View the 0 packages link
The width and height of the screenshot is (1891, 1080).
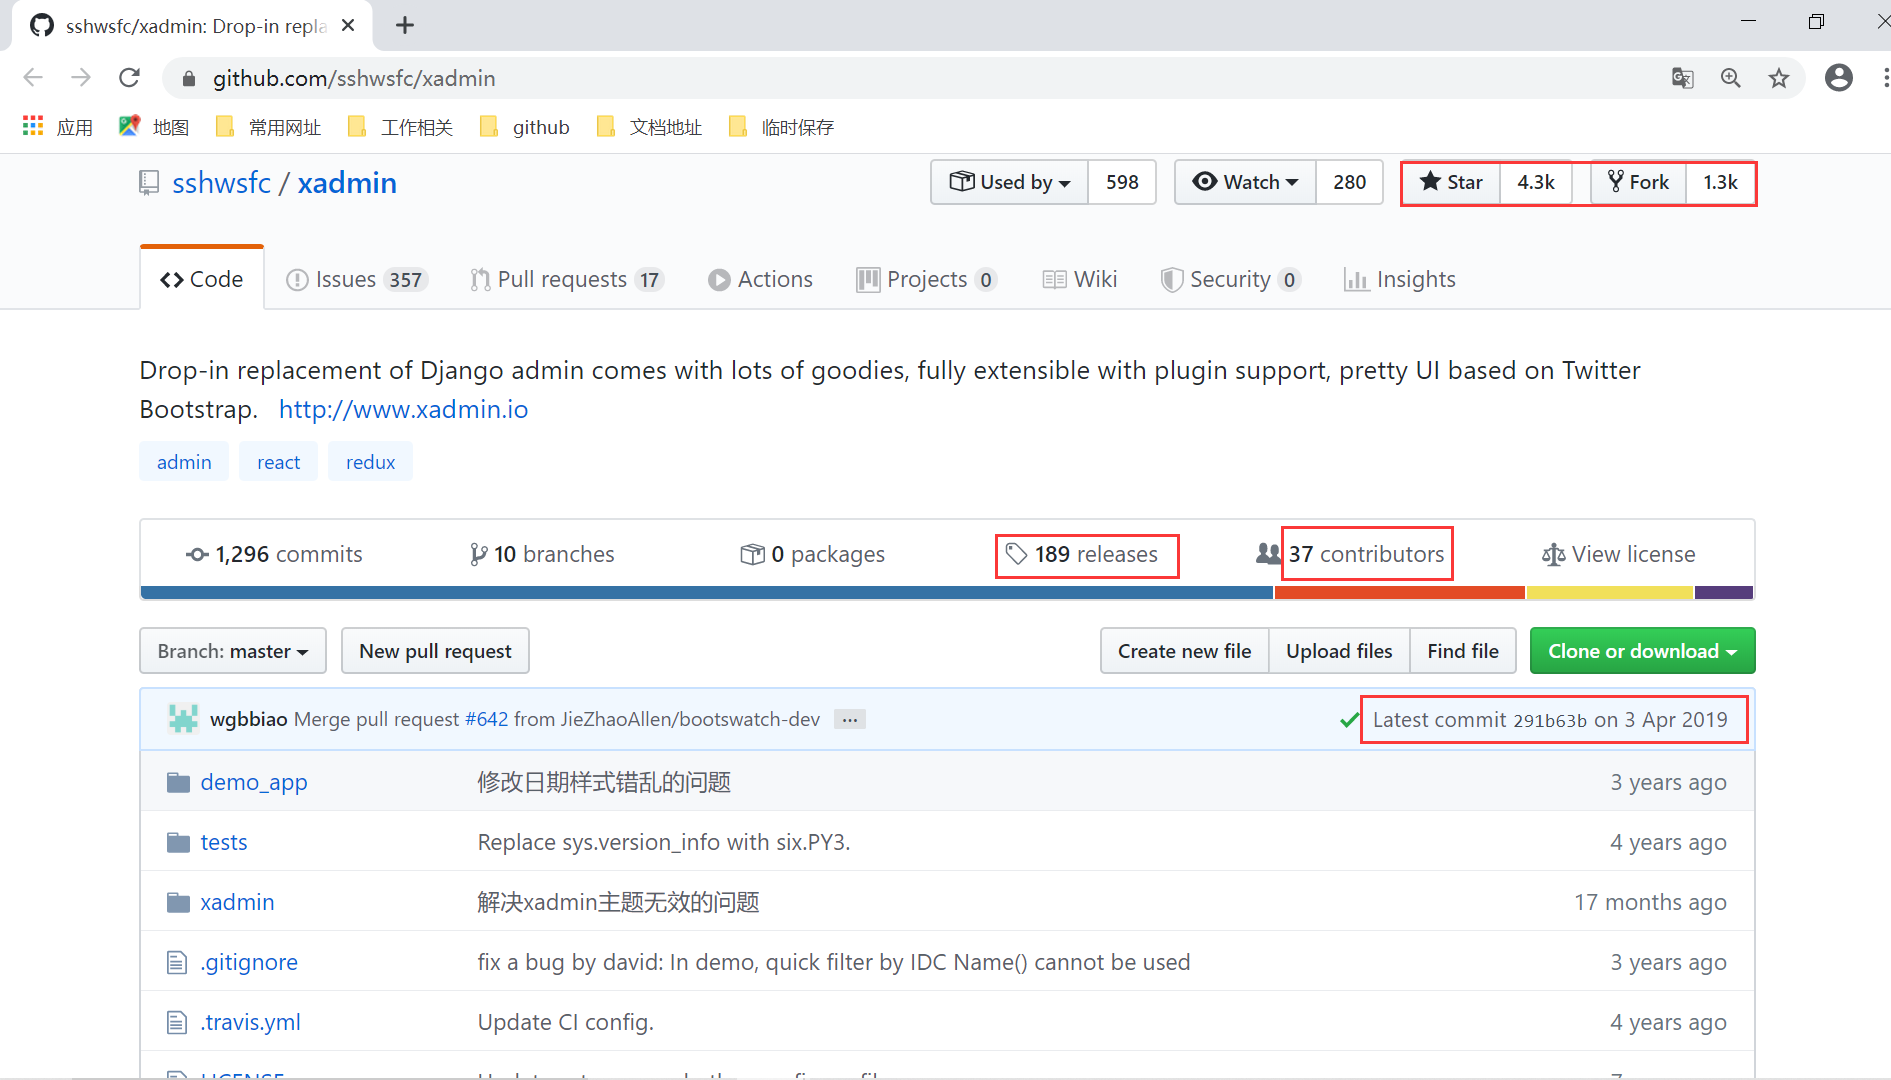pyautogui.click(x=813, y=554)
